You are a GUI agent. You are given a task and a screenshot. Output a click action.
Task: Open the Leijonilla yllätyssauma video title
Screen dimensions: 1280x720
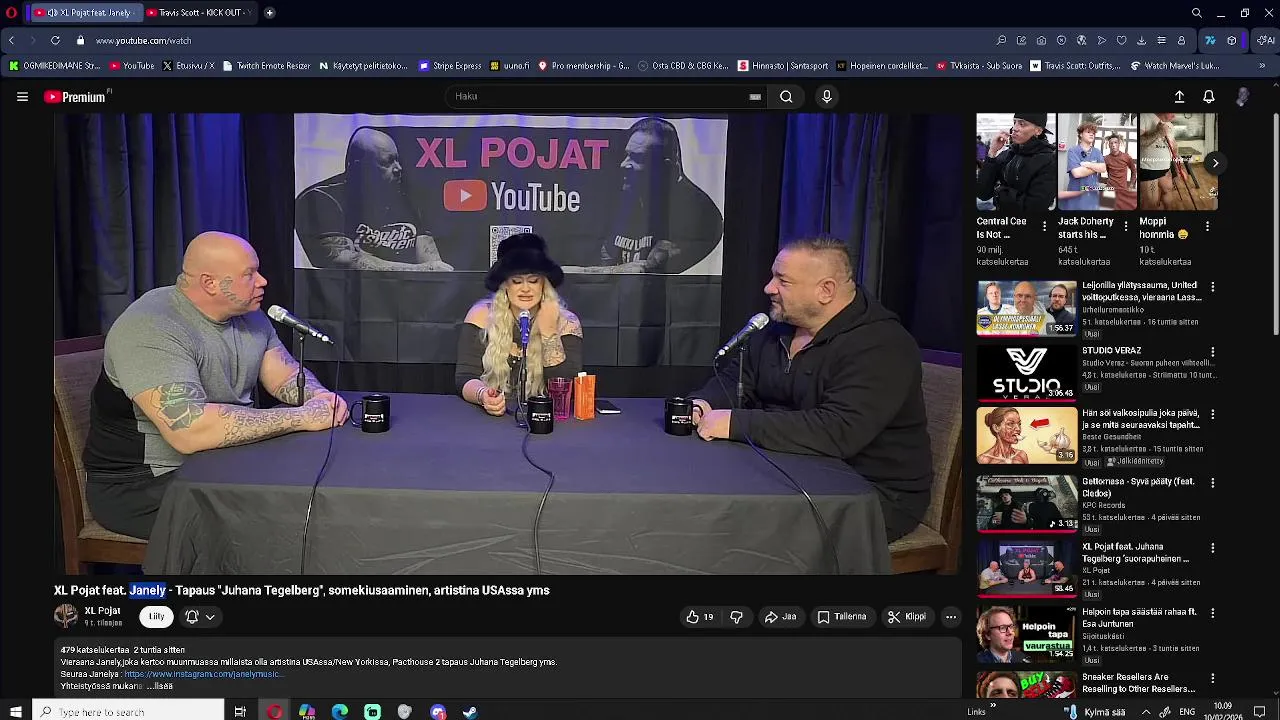click(1140, 291)
